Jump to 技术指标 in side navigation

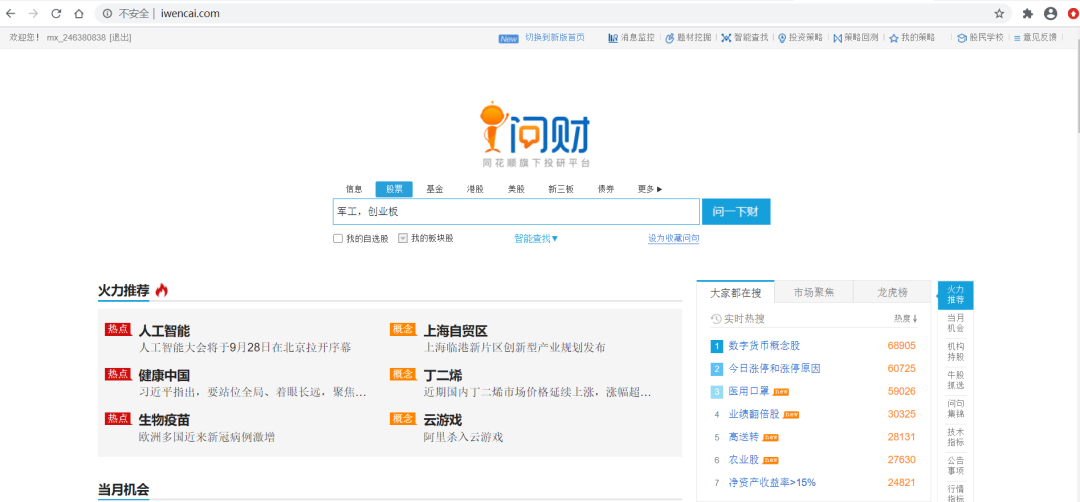coord(955,437)
